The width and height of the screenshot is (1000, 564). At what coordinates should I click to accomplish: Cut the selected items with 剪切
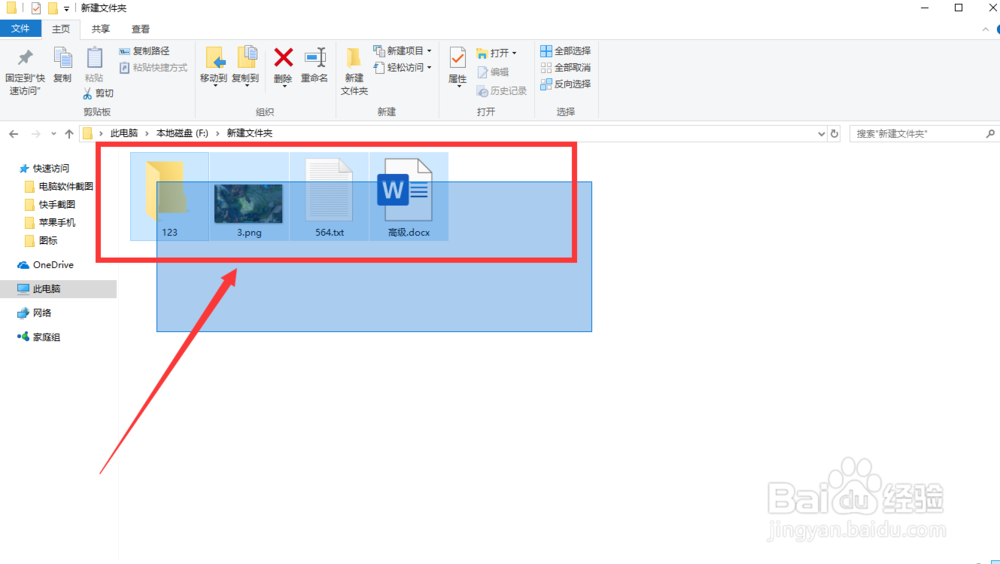coord(98,93)
